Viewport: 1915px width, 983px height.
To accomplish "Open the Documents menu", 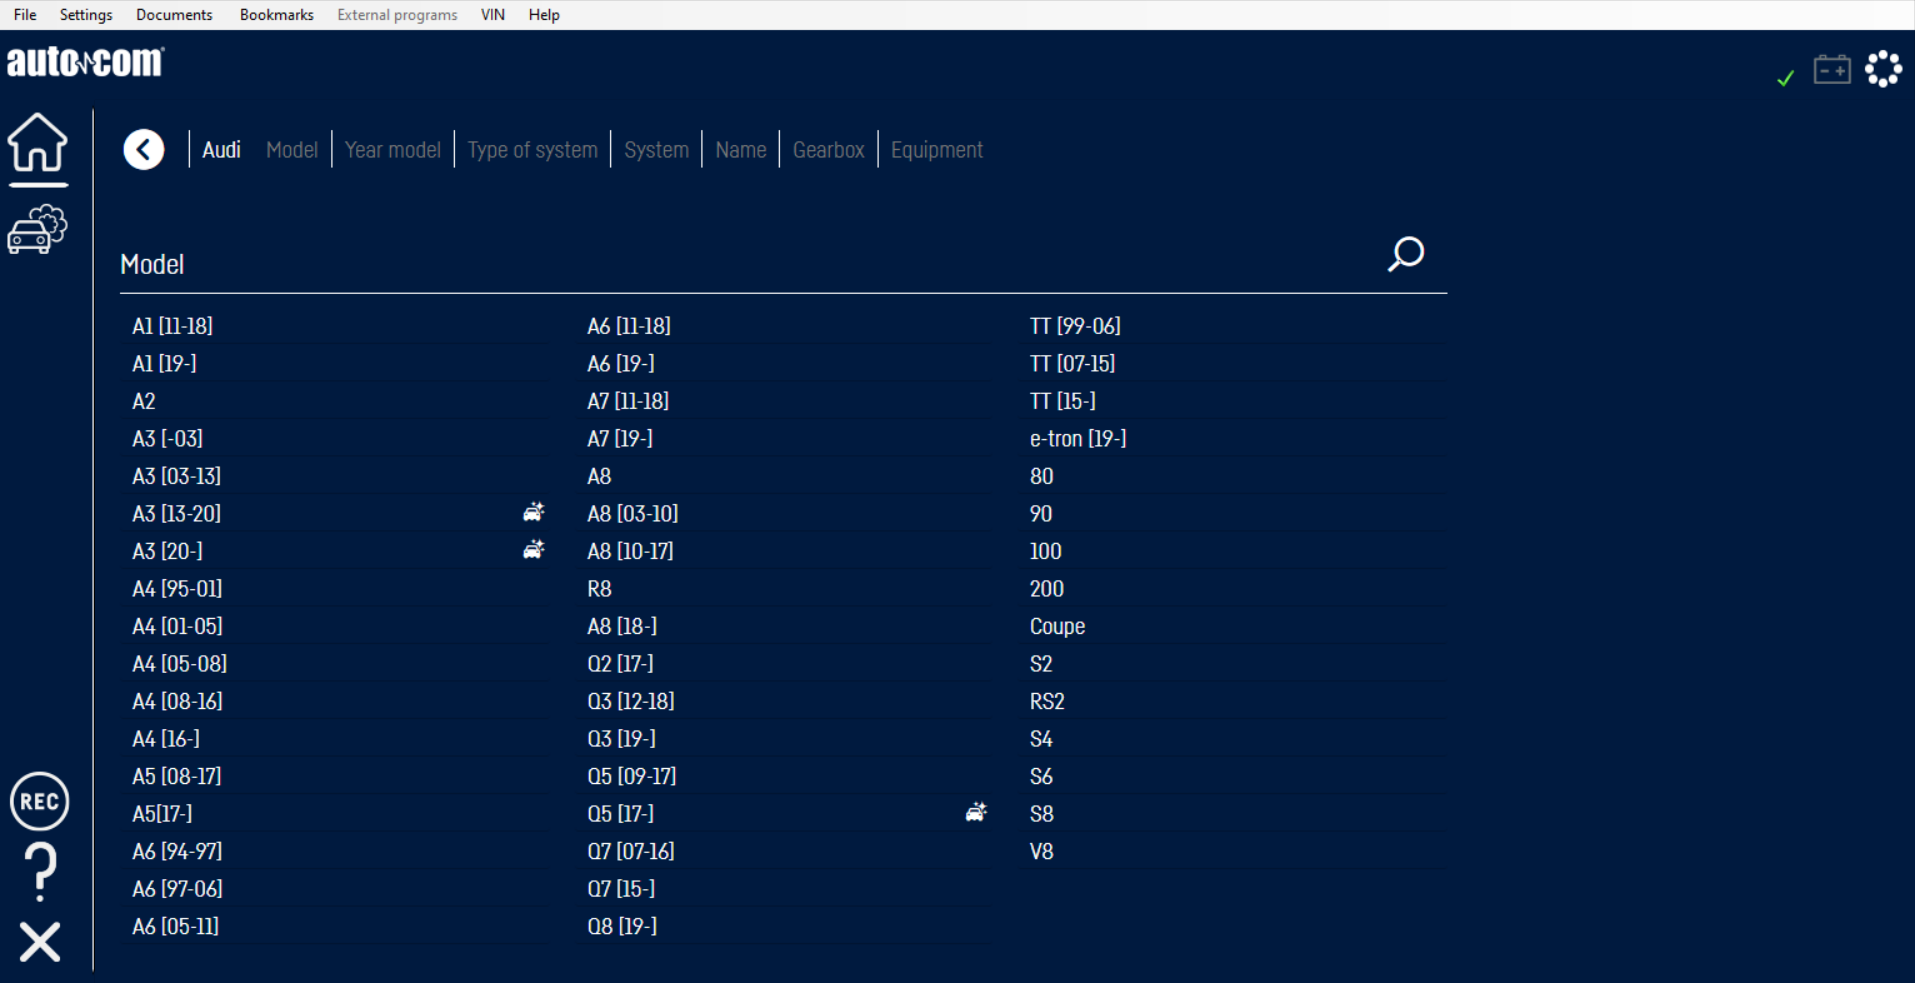I will click(x=174, y=15).
